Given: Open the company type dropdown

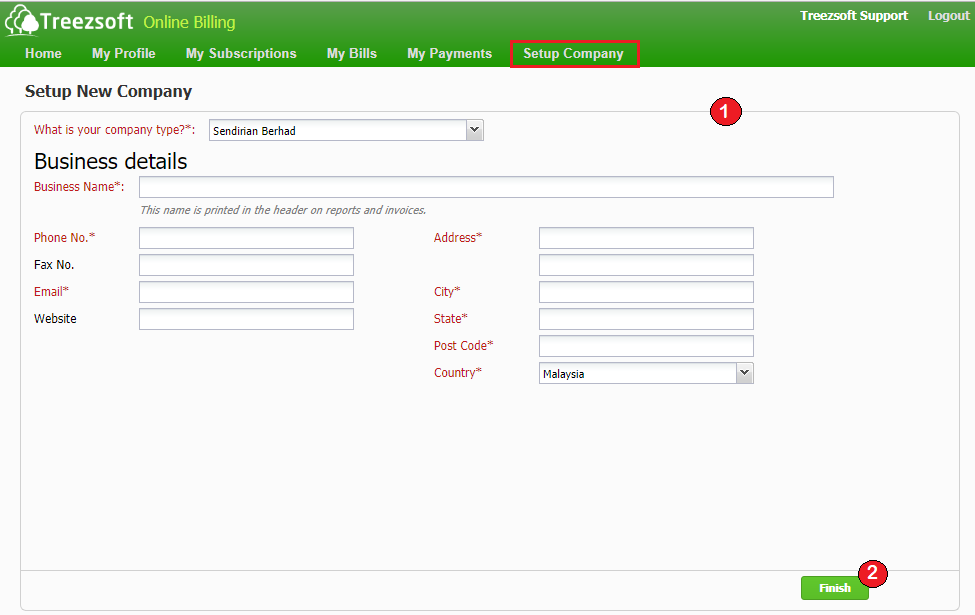Looking at the screenshot, I should tap(346, 131).
